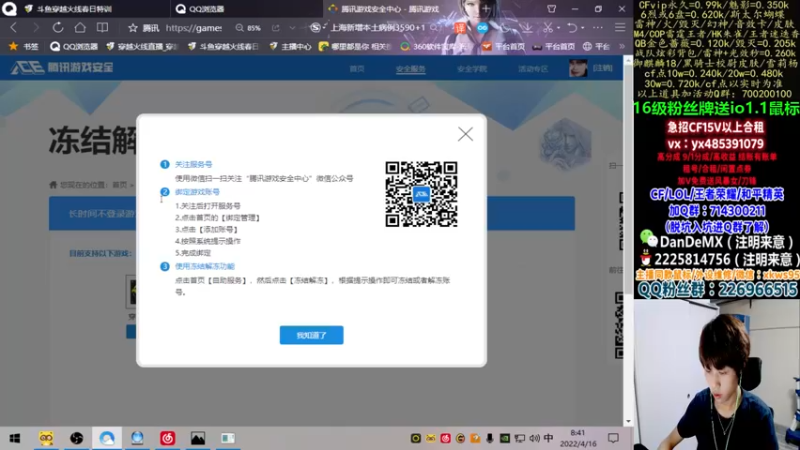Viewport: 800px width, 450px height.
Task: Bookmark this page with the star icon
Action: tap(133, 28)
